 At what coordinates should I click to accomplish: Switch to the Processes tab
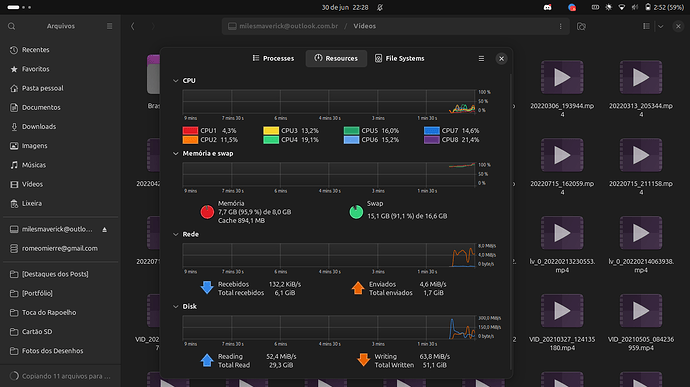coord(273,58)
